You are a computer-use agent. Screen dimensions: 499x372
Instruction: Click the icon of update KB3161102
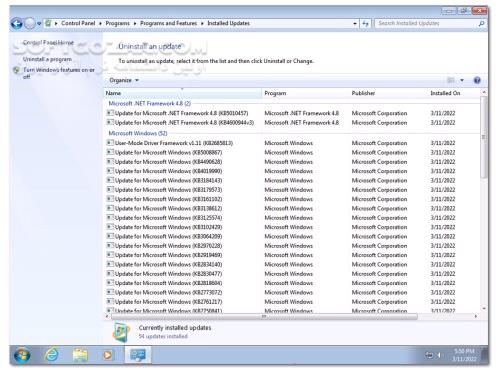(x=110, y=199)
